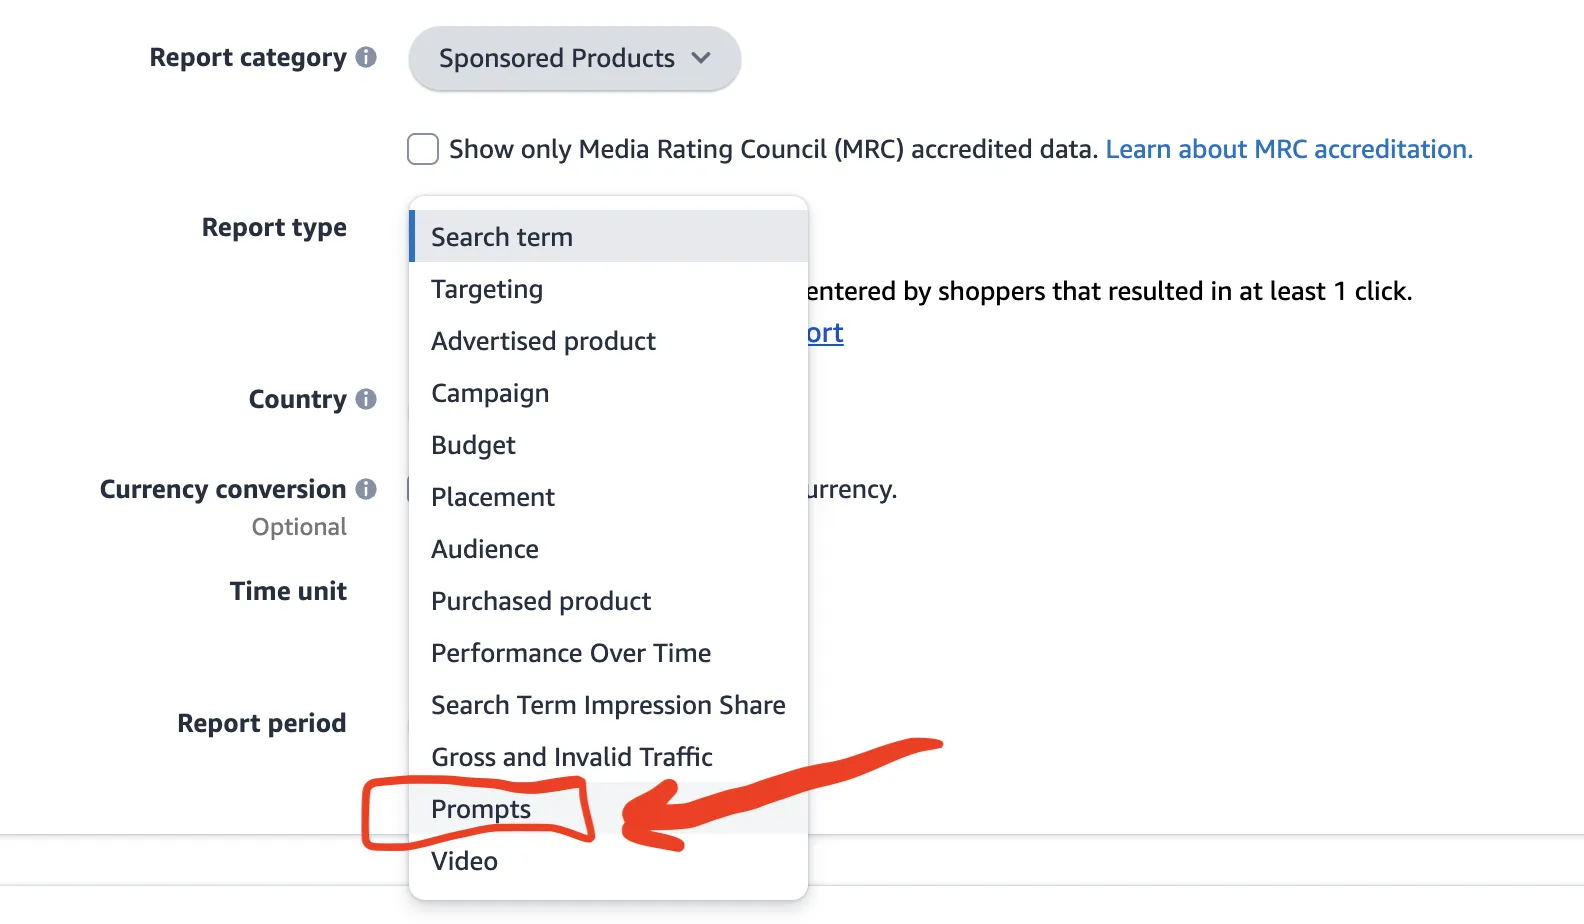Choose Budget from the report types
Image resolution: width=1584 pixels, height=924 pixels.
coord(473,445)
